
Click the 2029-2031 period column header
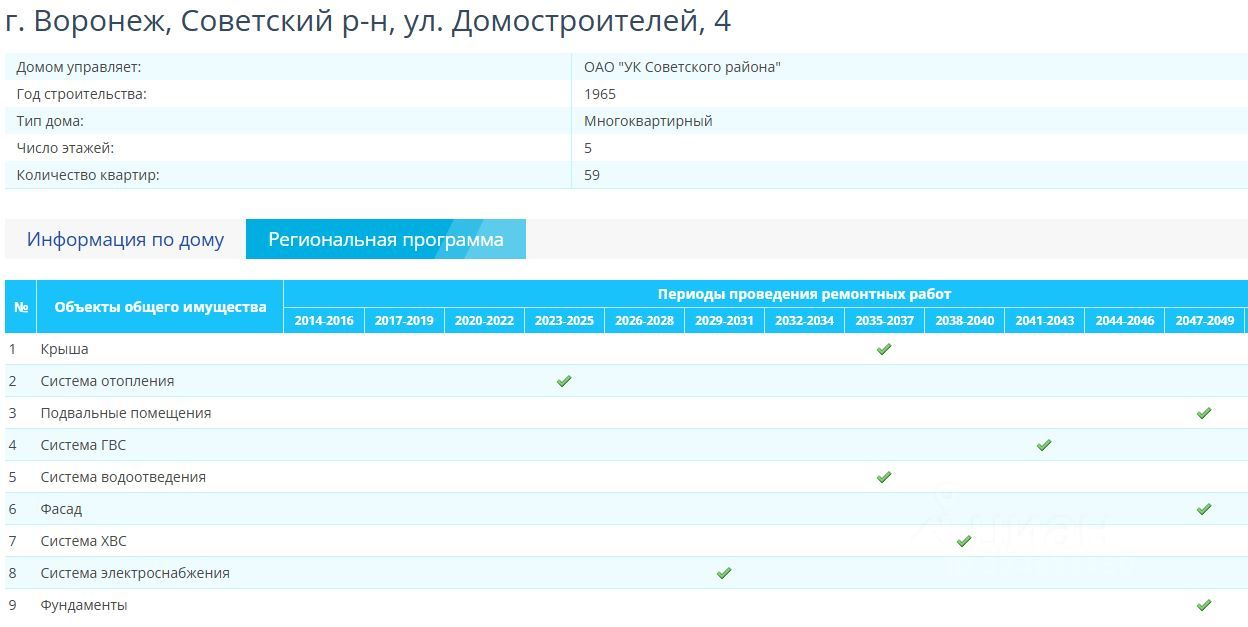pyautogui.click(x=724, y=321)
